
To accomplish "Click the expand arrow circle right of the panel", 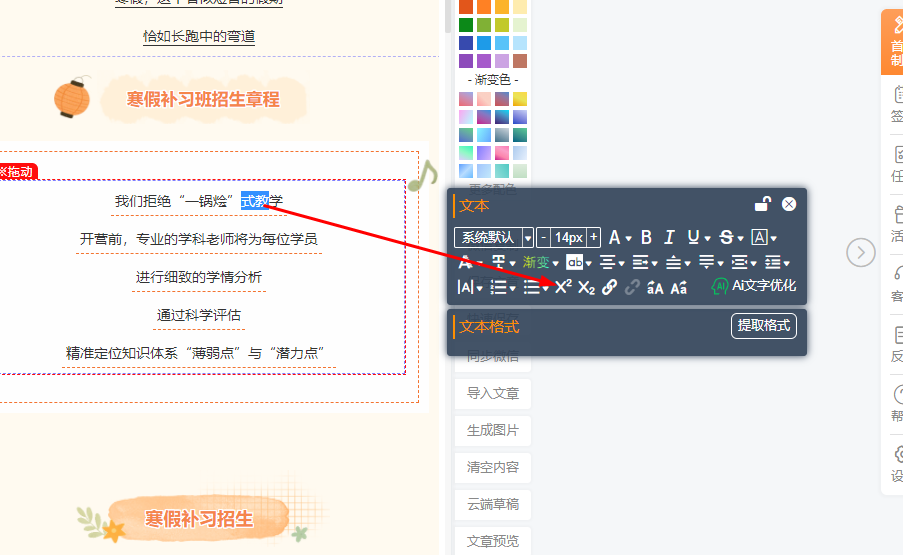I will (861, 252).
